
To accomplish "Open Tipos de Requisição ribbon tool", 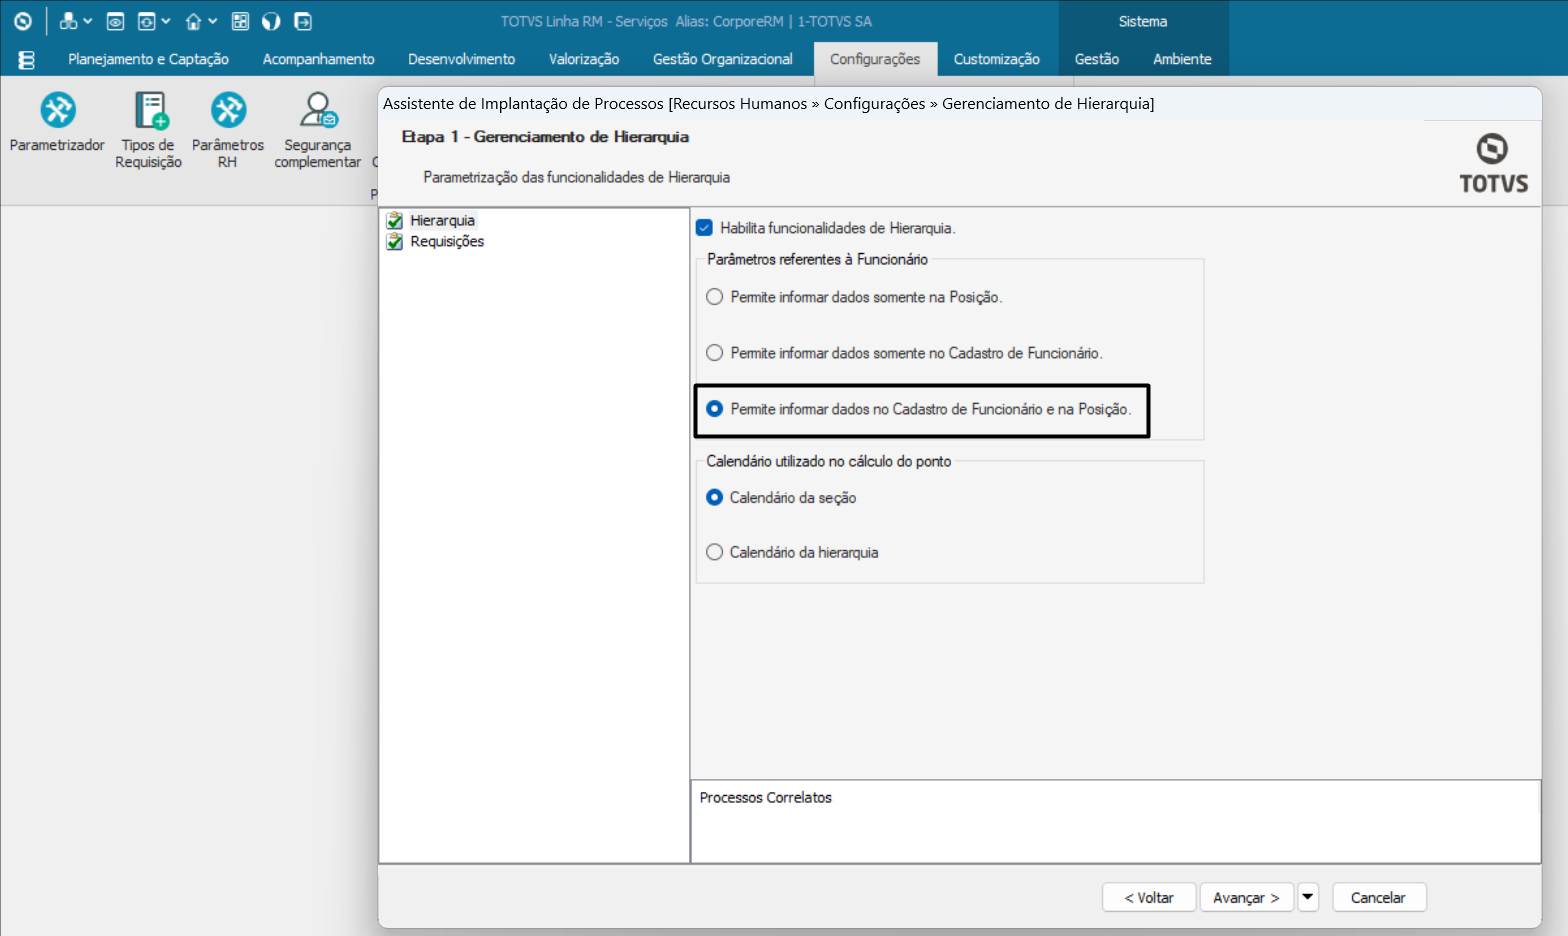I will click(x=148, y=131).
